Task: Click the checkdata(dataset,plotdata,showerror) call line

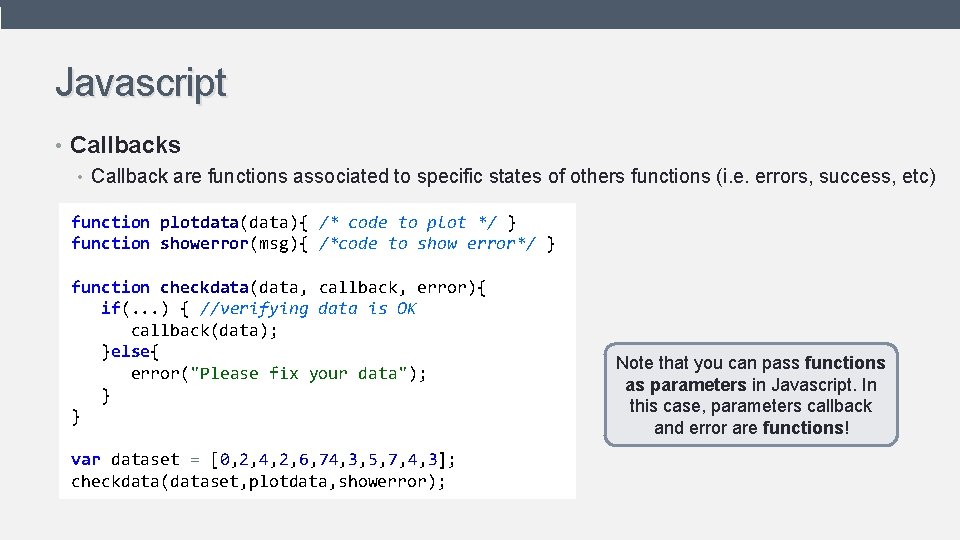Action: (258, 482)
